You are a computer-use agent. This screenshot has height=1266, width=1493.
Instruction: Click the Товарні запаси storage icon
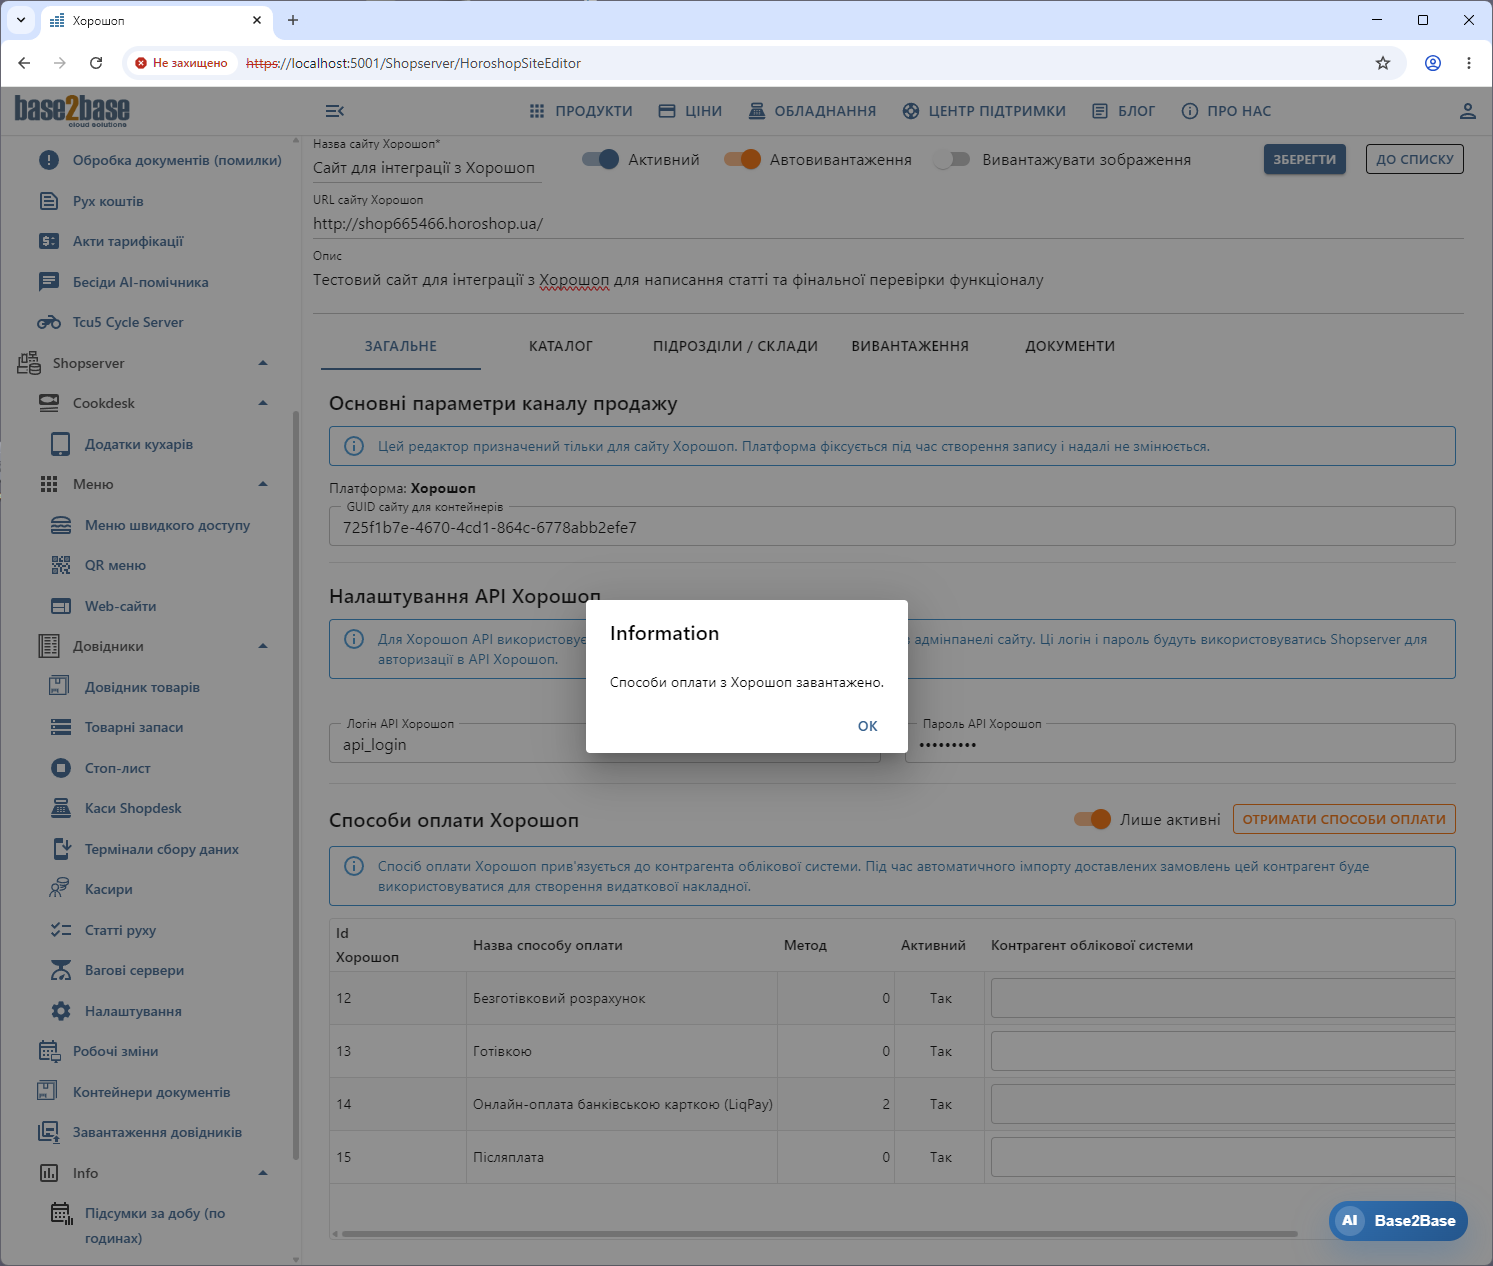[61, 727]
